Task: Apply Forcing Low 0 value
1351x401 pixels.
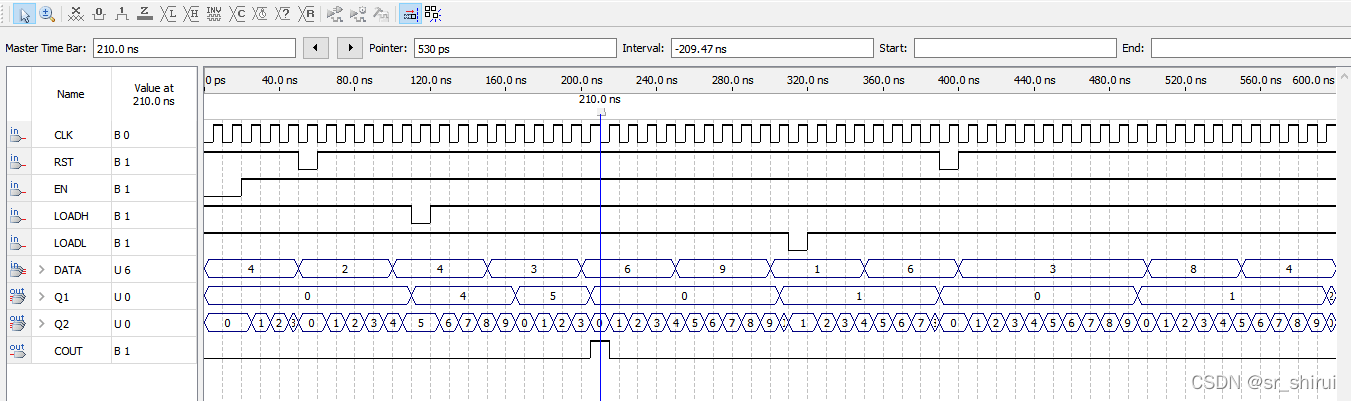Action: tap(98, 14)
